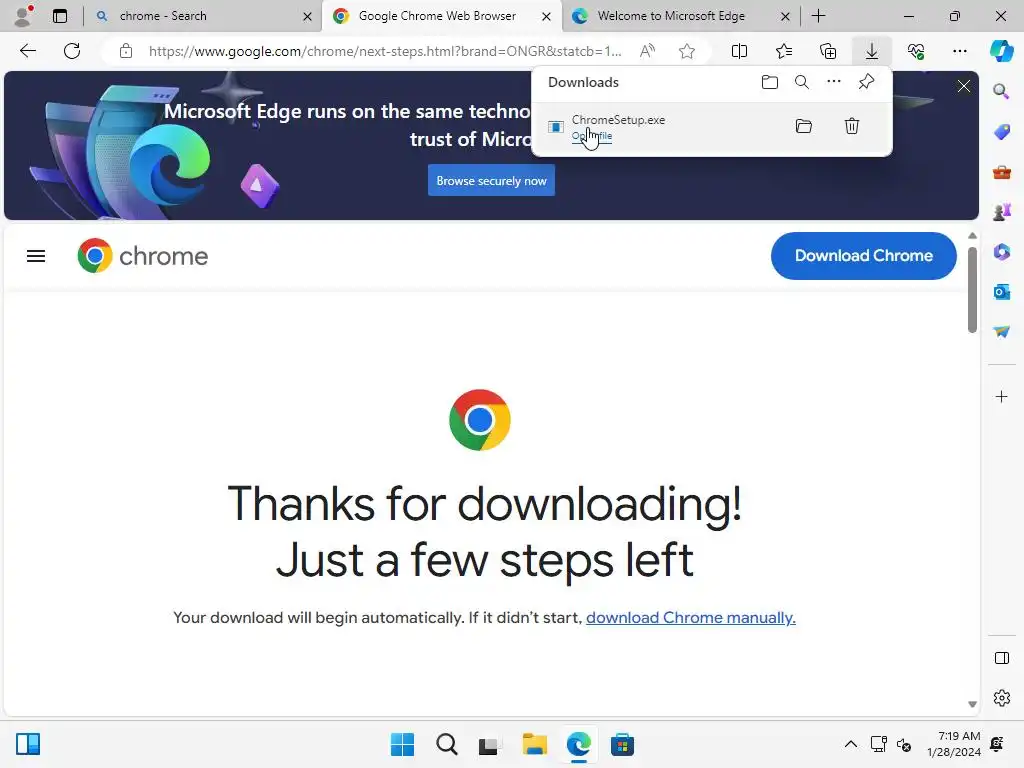Open sidebar settings gear icon
This screenshot has width=1024, height=768.
(x=1002, y=698)
